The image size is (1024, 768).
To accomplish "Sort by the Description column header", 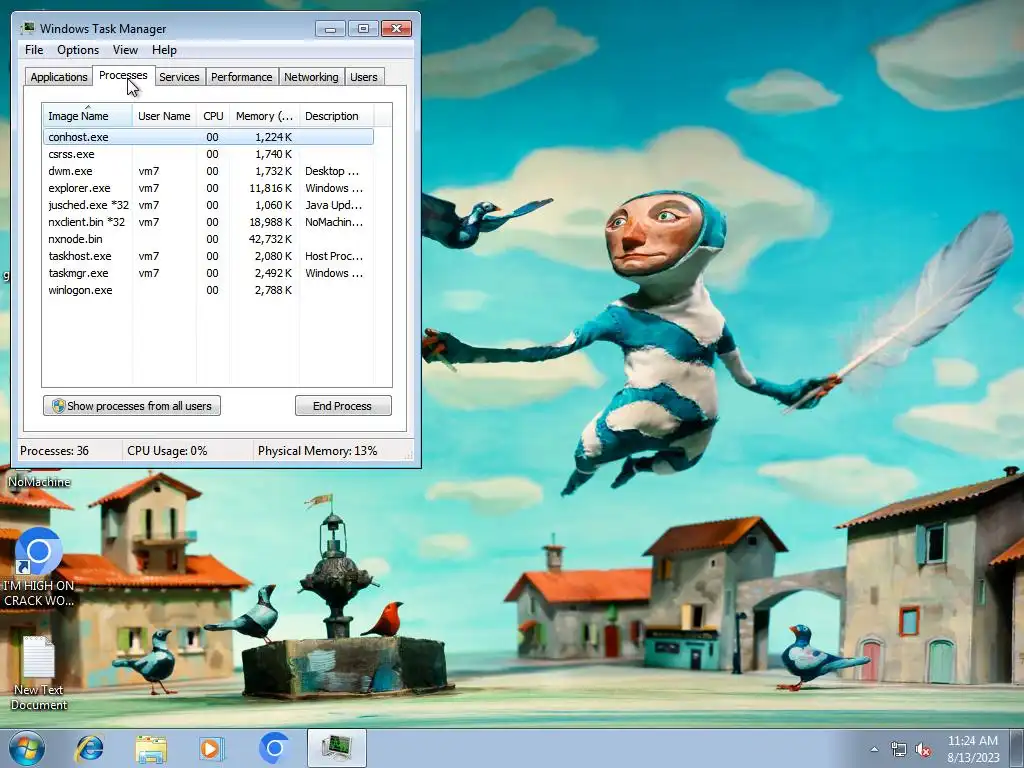I will (x=336, y=116).
